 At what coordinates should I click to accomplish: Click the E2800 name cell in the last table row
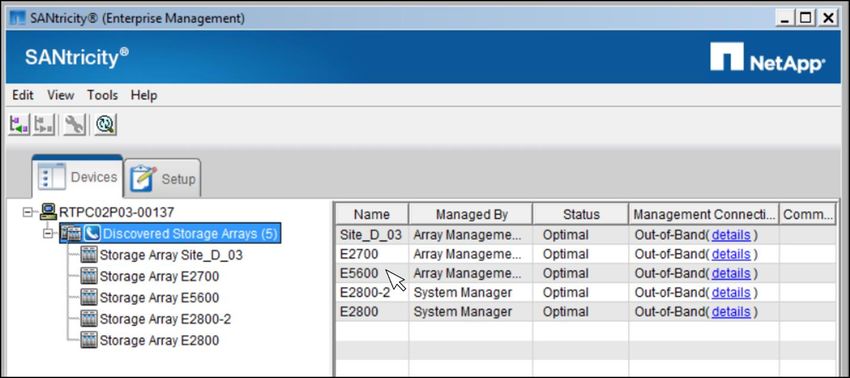click(372, 312)
